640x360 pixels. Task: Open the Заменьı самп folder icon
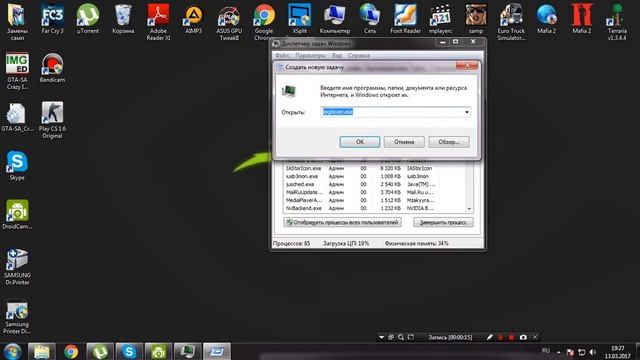17,21
